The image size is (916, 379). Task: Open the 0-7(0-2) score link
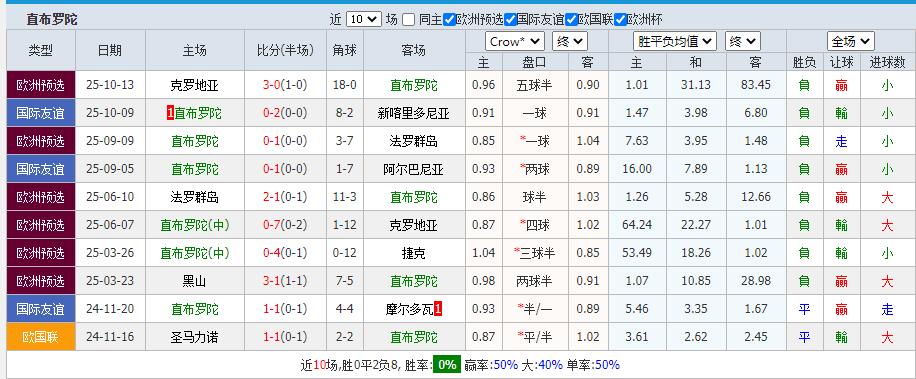tap(285, 225)
